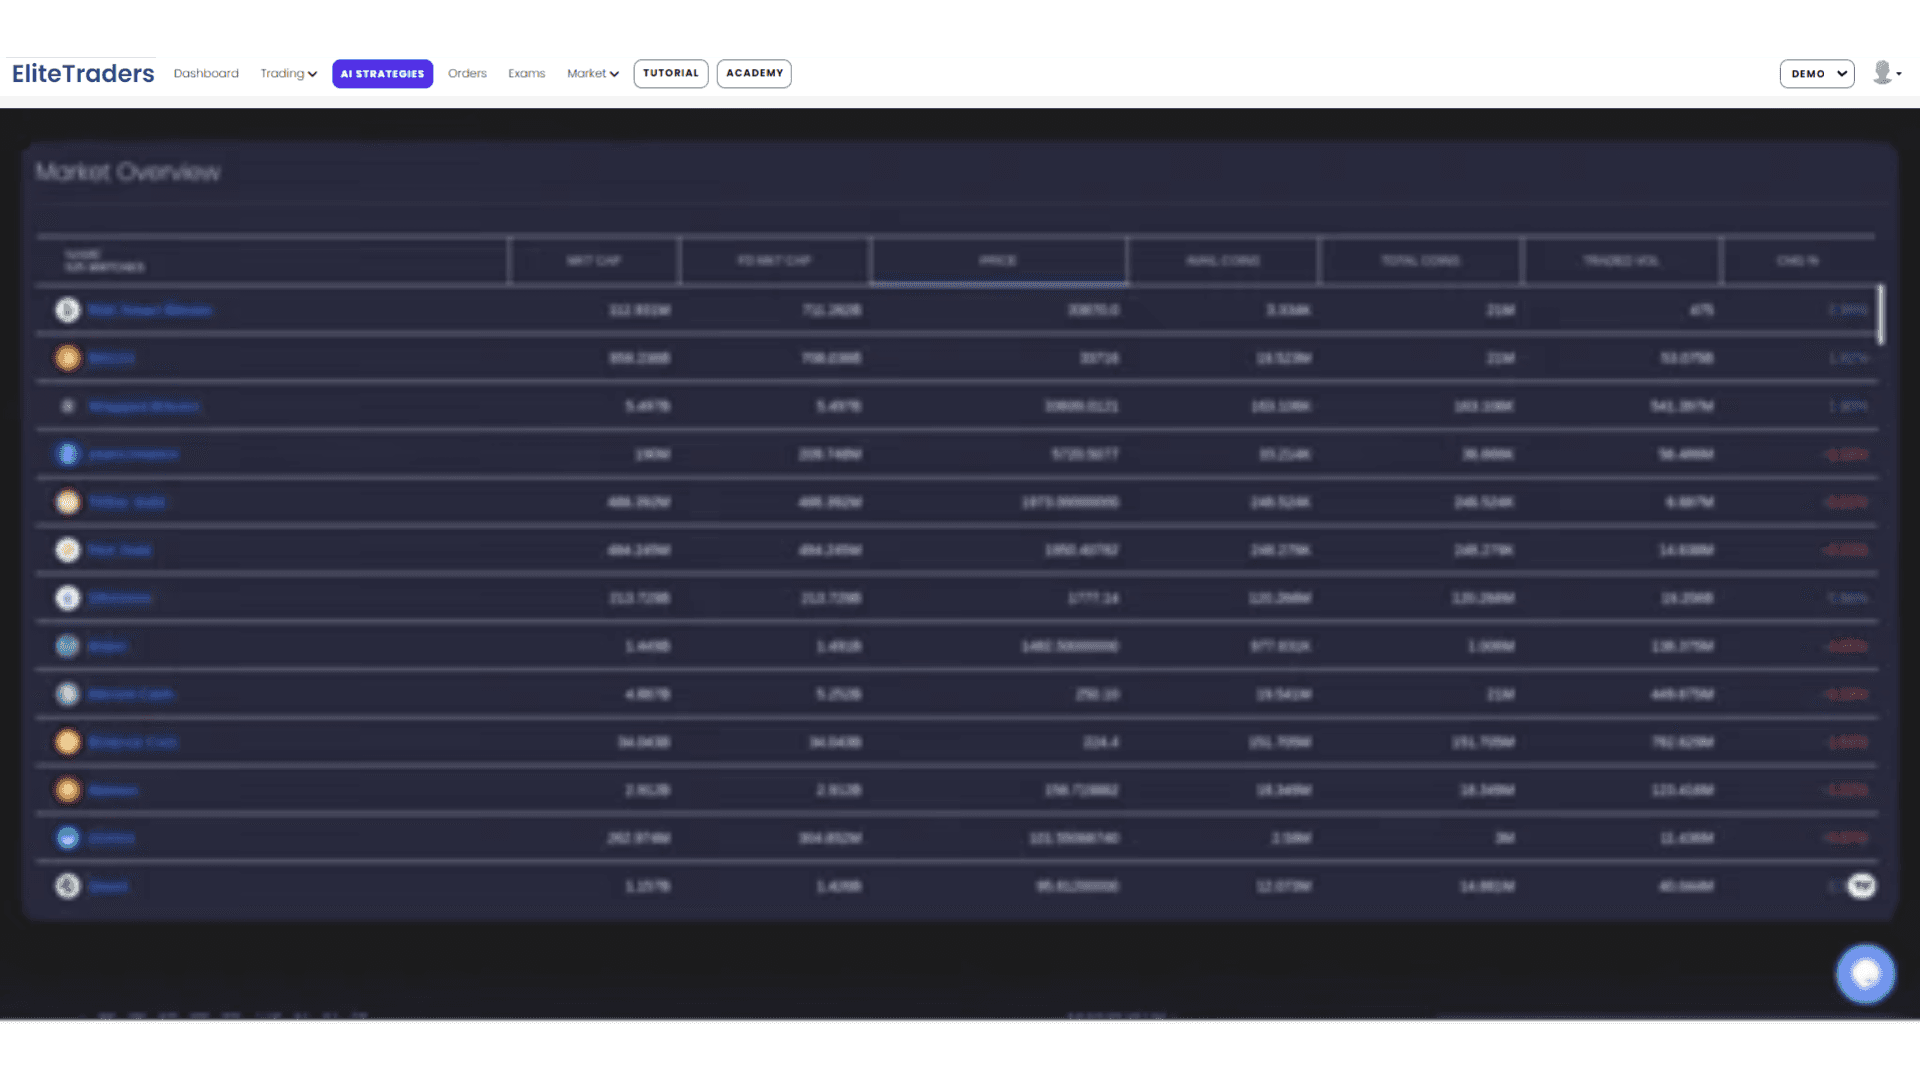Open the Orders page

pos(467,73)
